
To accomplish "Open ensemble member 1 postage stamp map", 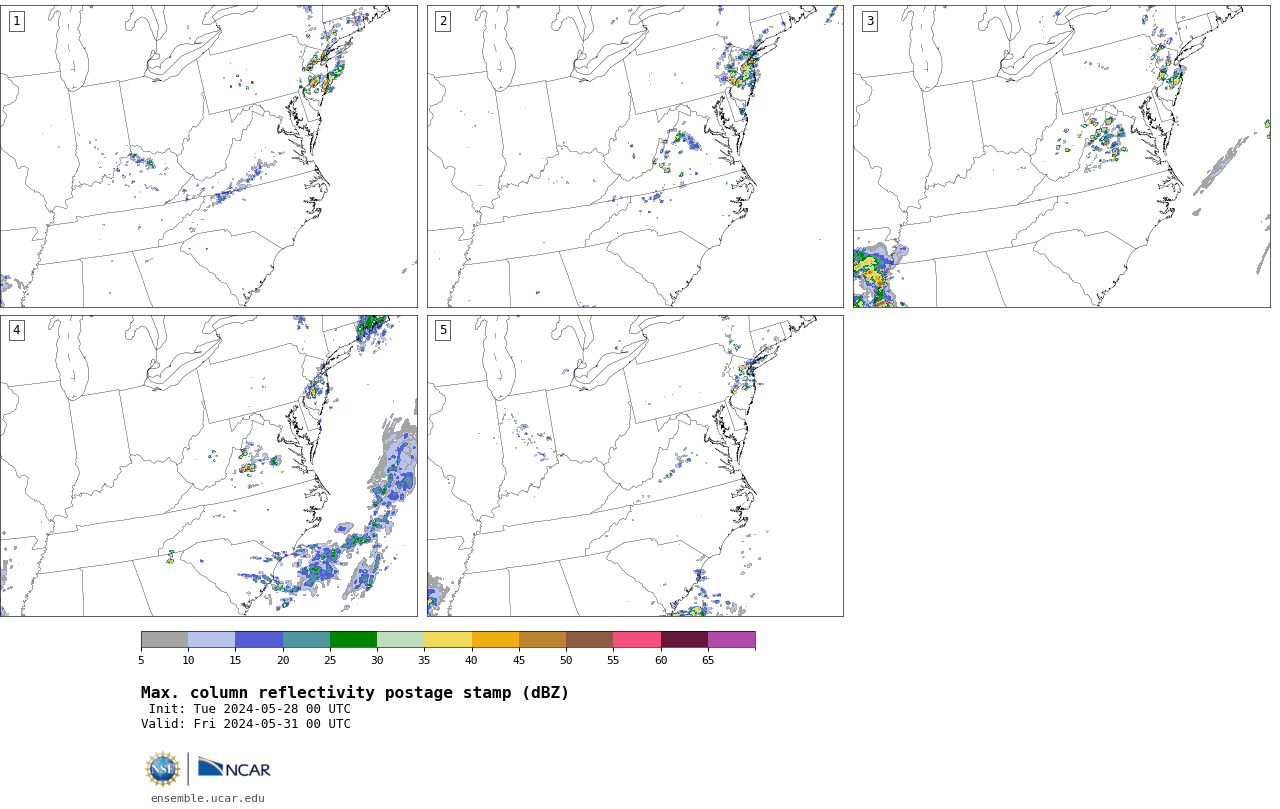I will click(208, 156).
